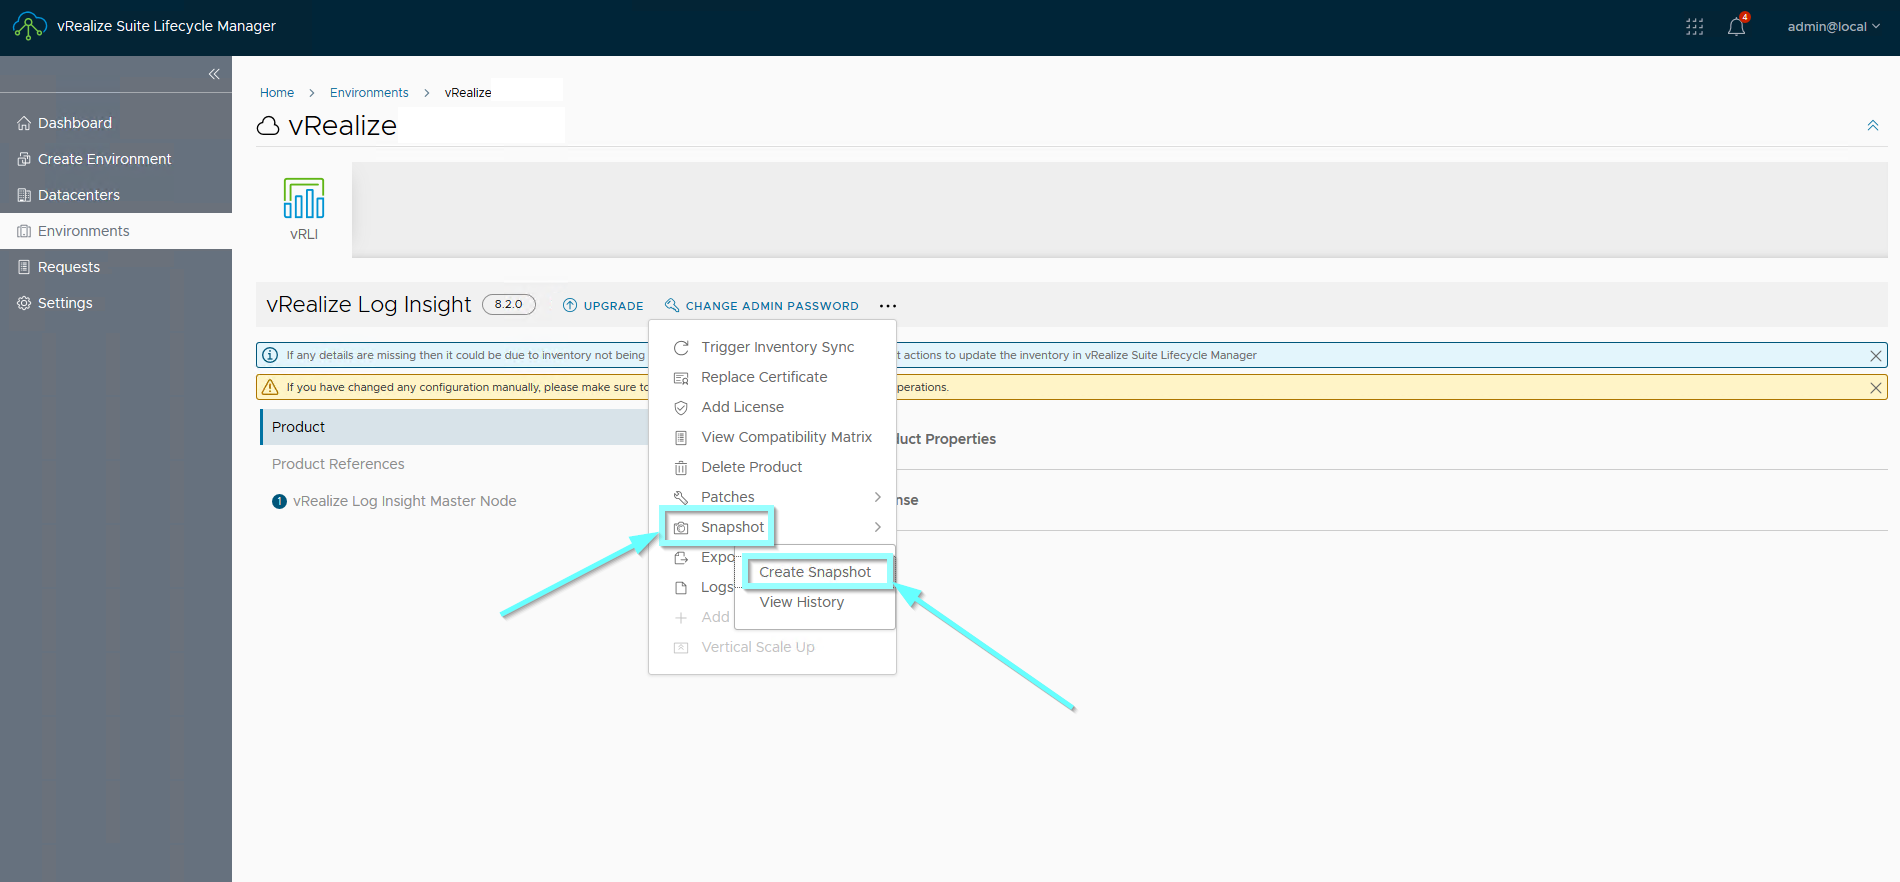1900x882 pixels.
Task: Click the Export icon in the menu
Action: (681, 558)
